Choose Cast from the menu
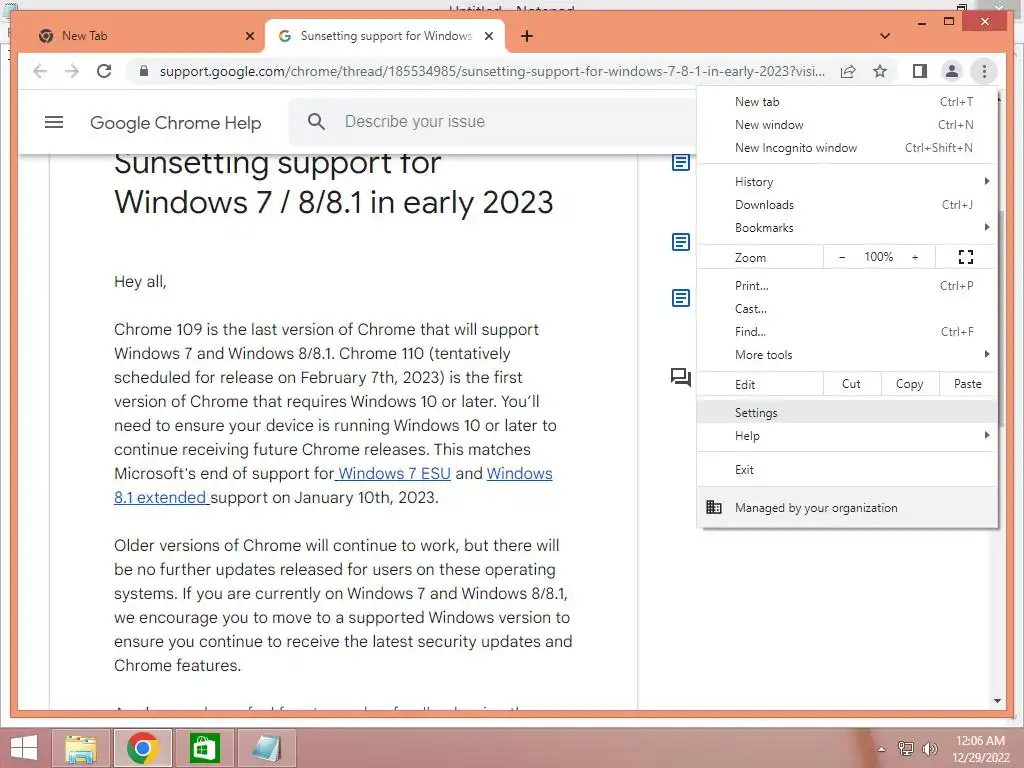1024x768 pixels. pyautogui.click(x=847, y=308)
